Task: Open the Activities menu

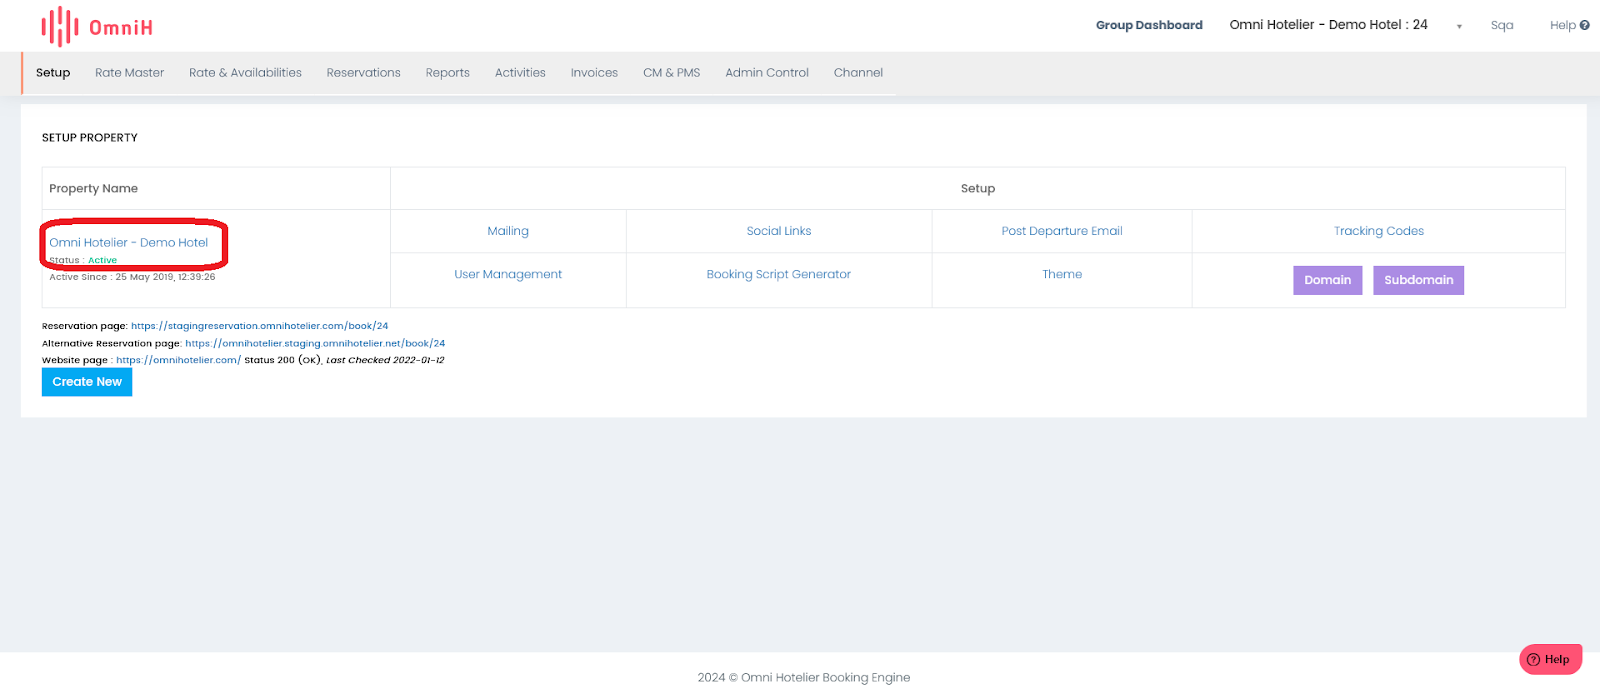Action: tap(520, 73)
